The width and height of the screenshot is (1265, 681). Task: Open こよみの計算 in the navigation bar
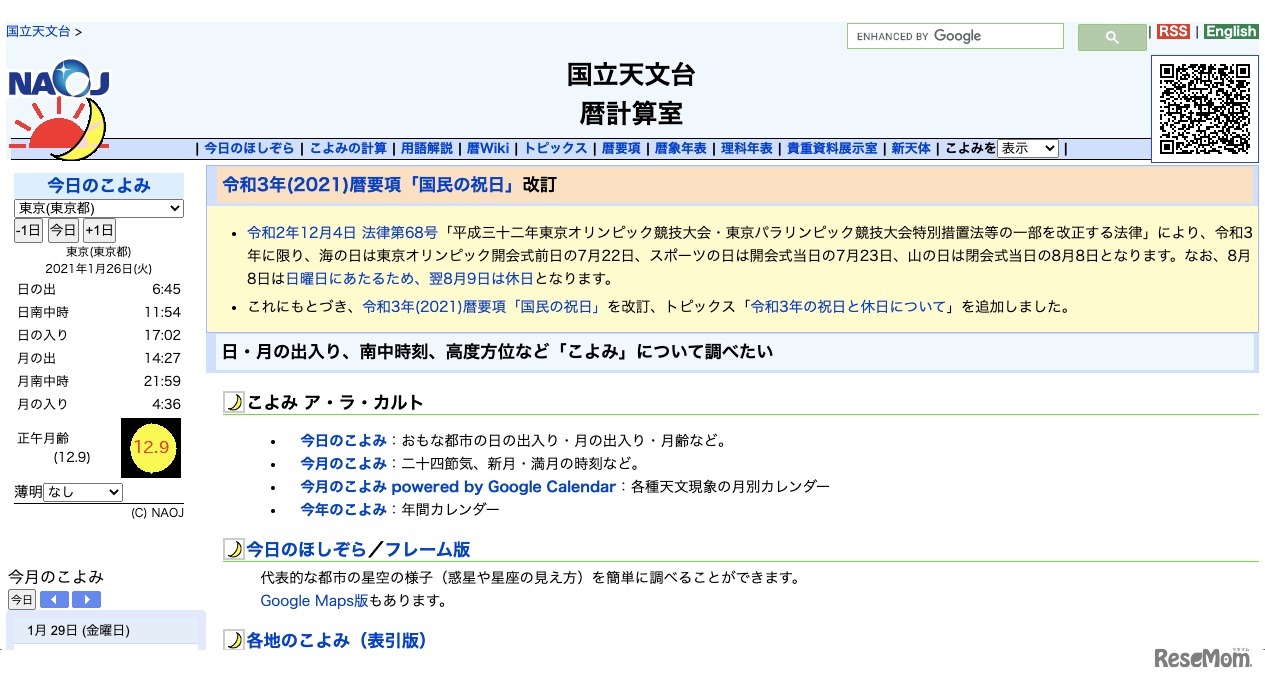click(x=348, y=148)
